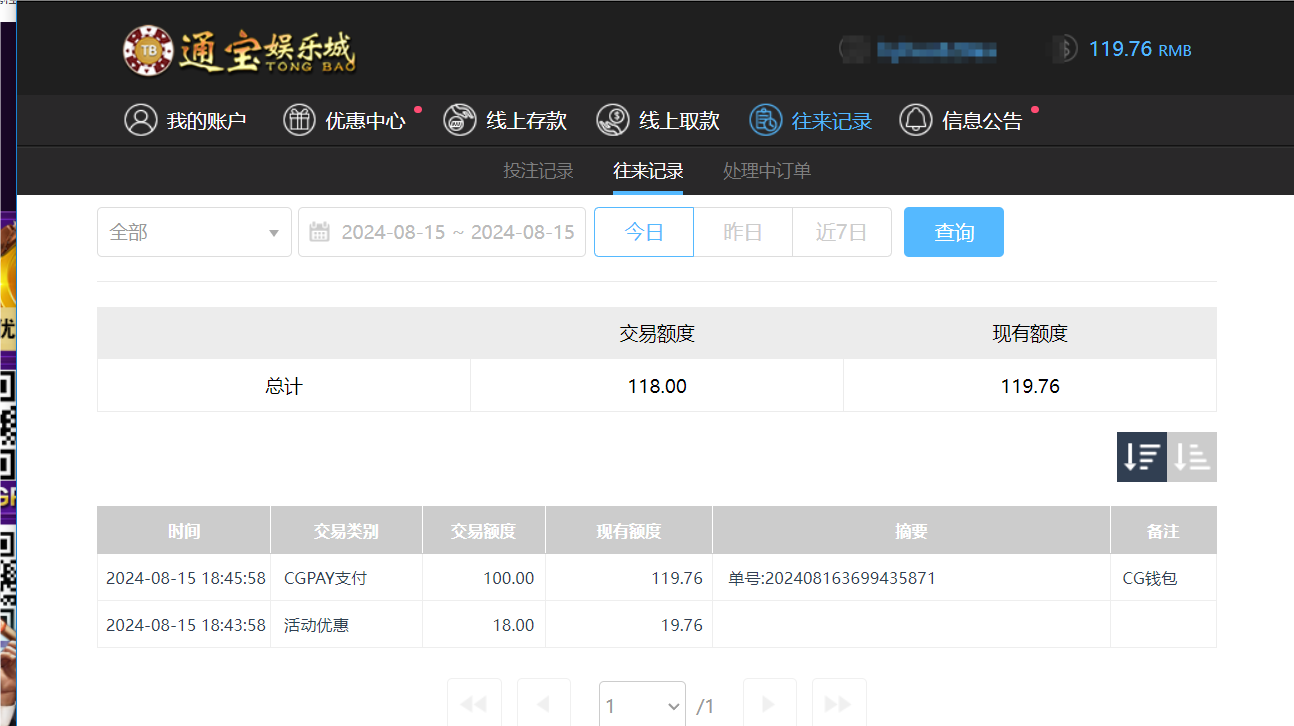The width and height of the screenshot is (1294, 726).
Task: Switch to the 投注记录 tab
Action: tap(539, 170)
